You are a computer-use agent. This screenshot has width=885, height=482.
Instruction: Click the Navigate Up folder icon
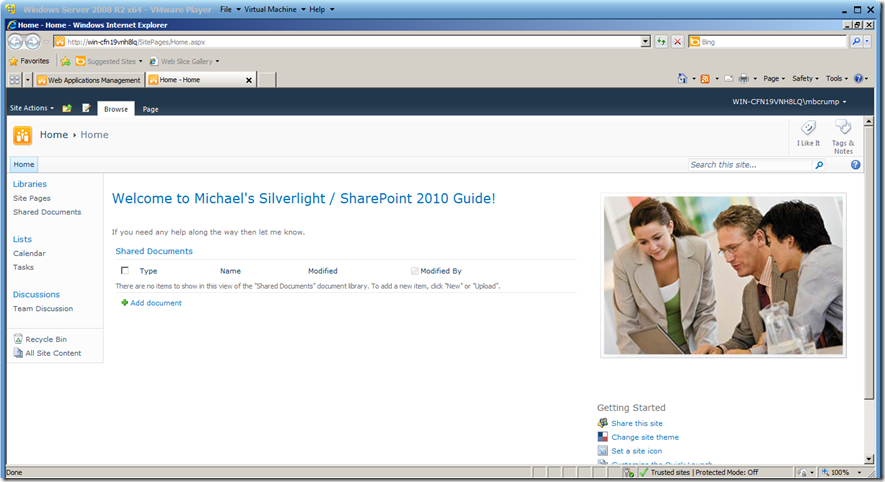pos(67,108)
